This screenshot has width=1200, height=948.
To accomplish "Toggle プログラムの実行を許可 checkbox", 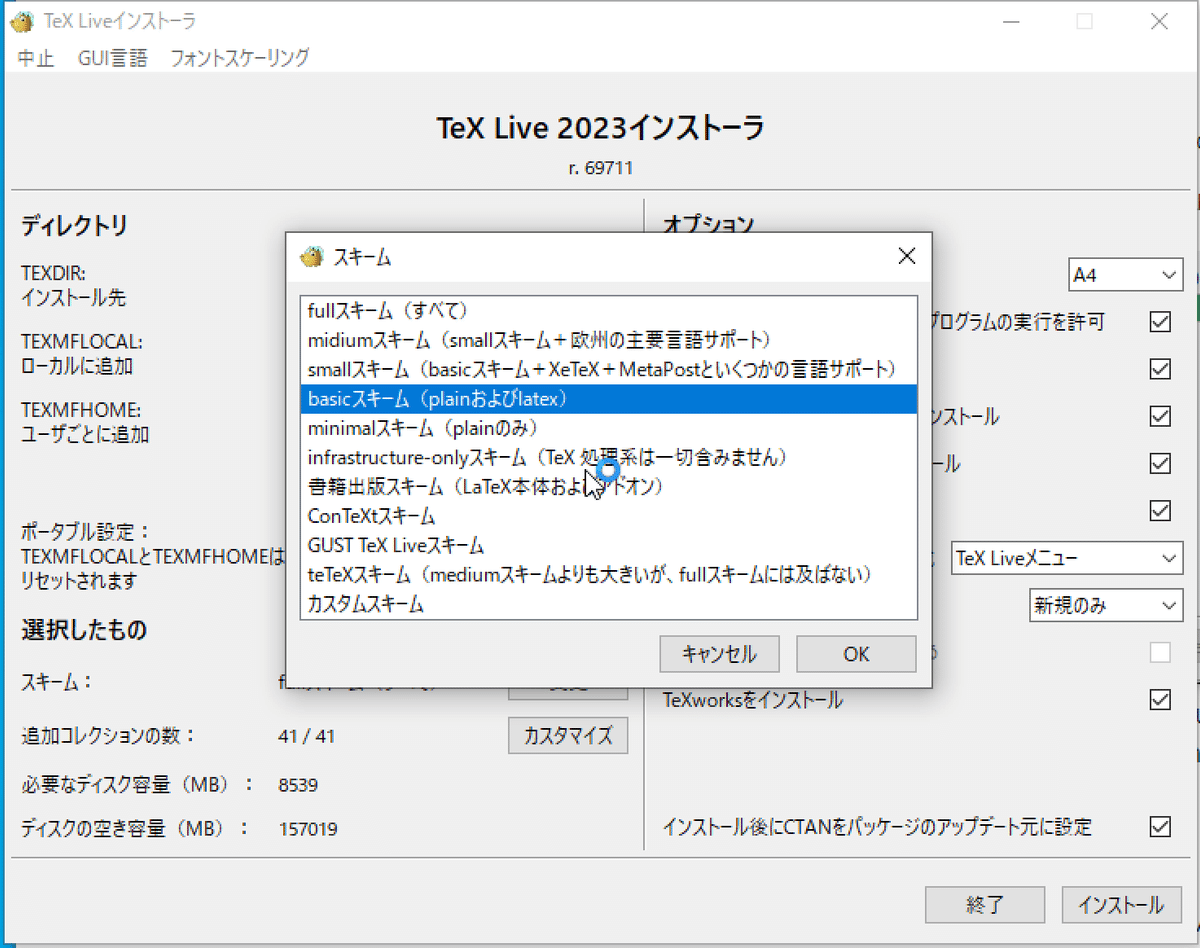I will coord(1160,322).
